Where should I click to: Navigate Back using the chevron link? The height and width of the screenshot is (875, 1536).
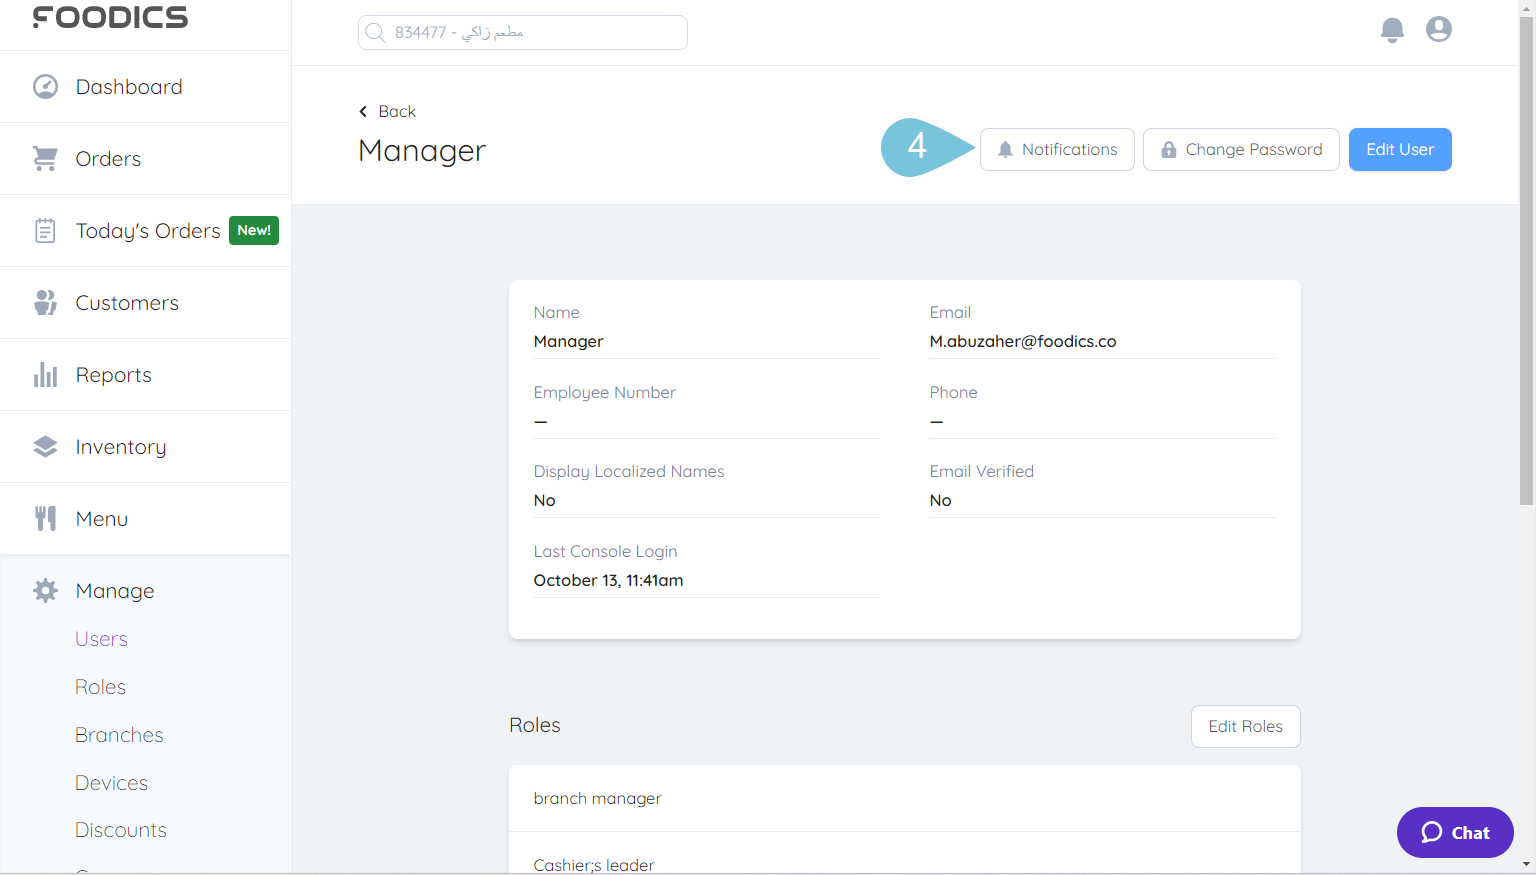386,111
